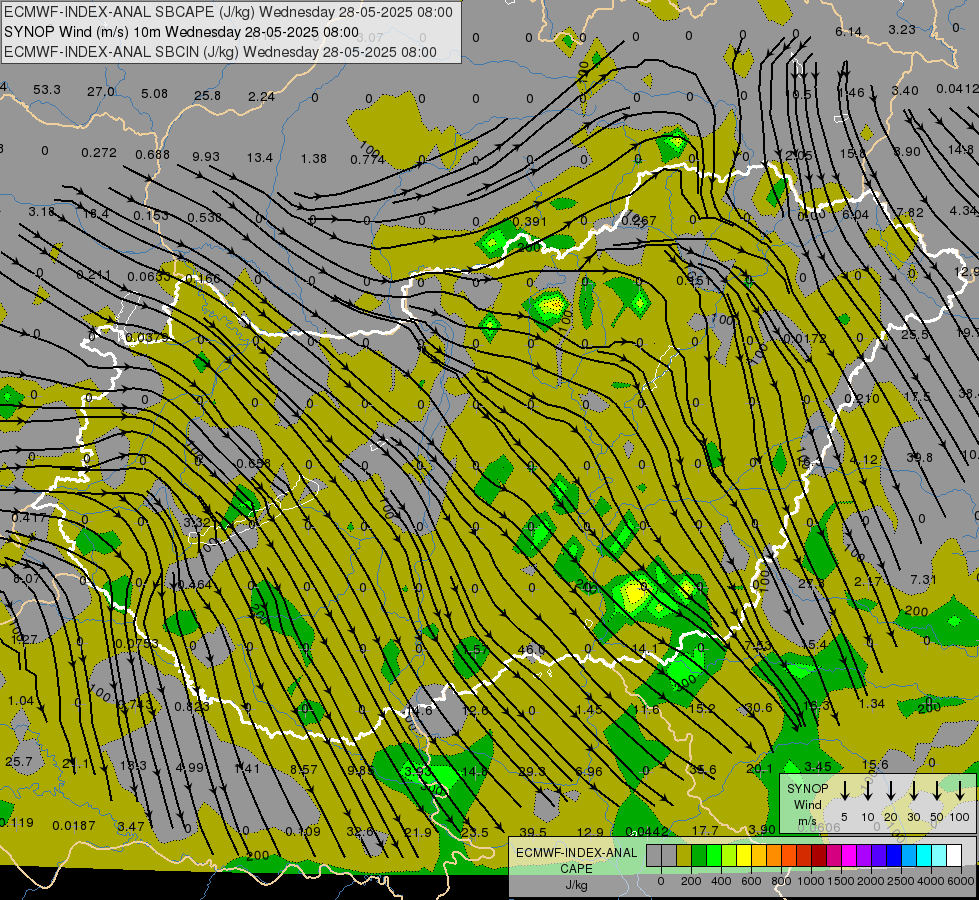Click the 0.0187 value on the map
This screenshot has width=979, height=900.
pyautogui.click(x=74, y=825)
